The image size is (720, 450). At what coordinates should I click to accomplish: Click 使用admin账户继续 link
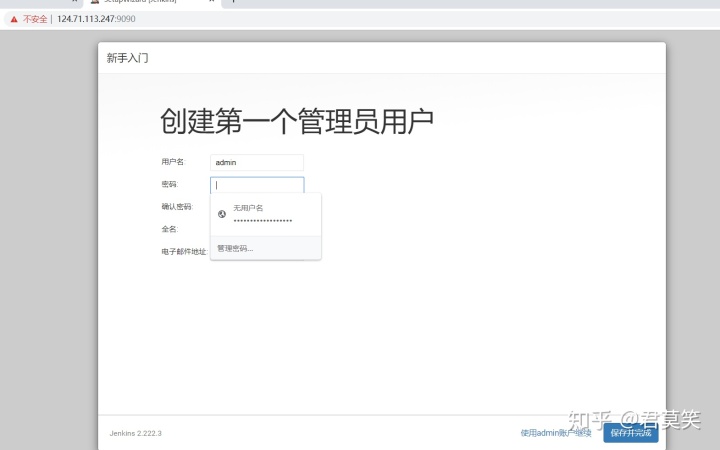coord(556,433)
